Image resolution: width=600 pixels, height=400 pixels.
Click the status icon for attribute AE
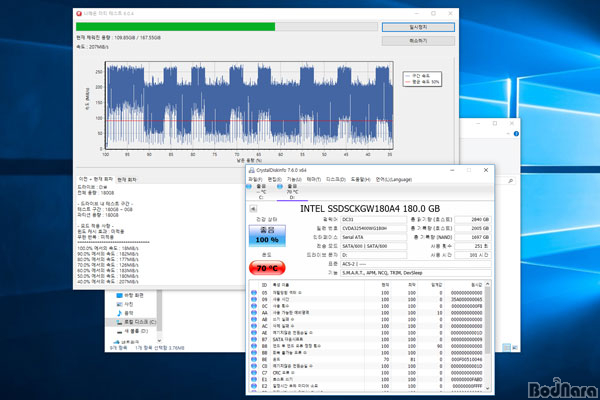coord(254,333)
